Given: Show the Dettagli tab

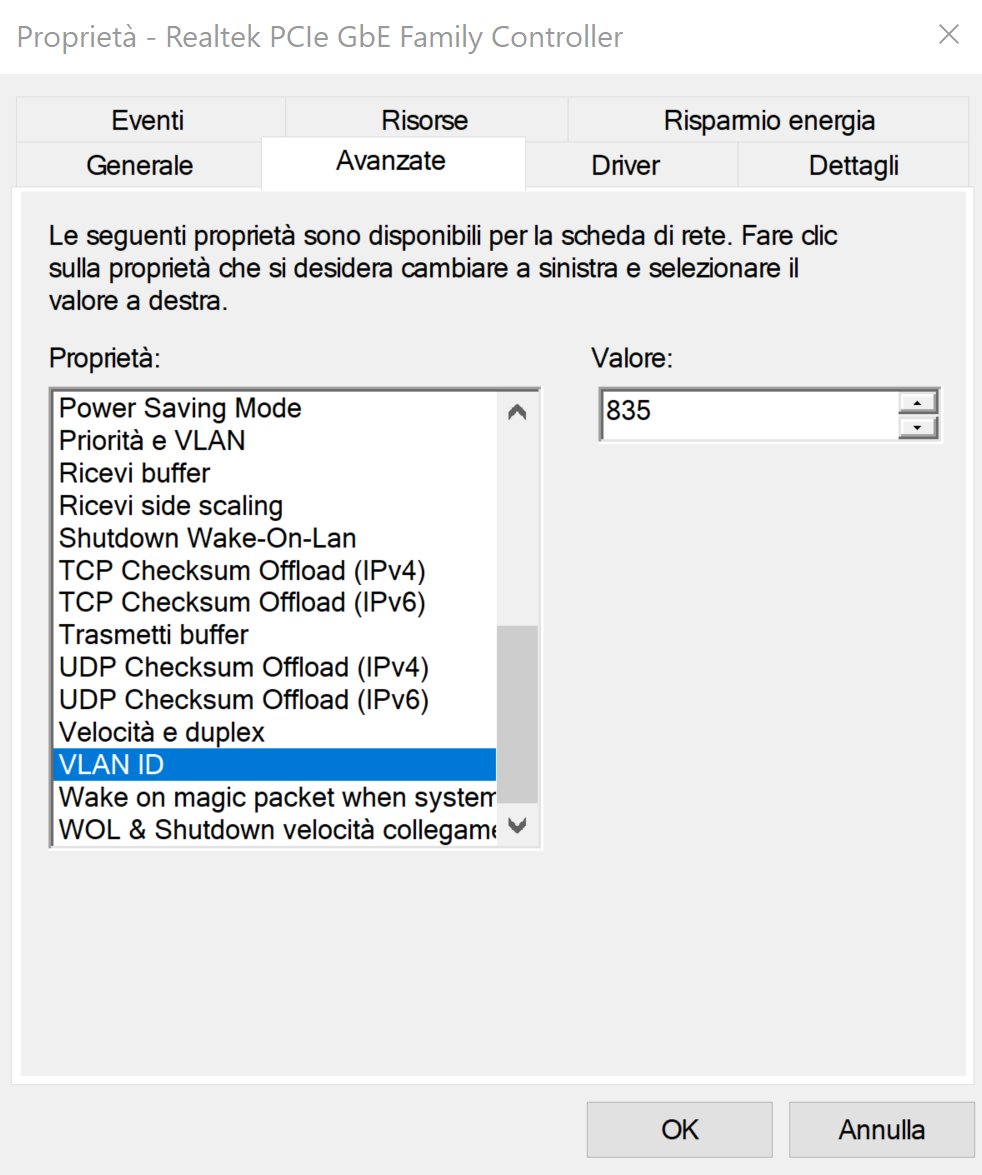Looking at the screenshot, I should coord(853,165).
